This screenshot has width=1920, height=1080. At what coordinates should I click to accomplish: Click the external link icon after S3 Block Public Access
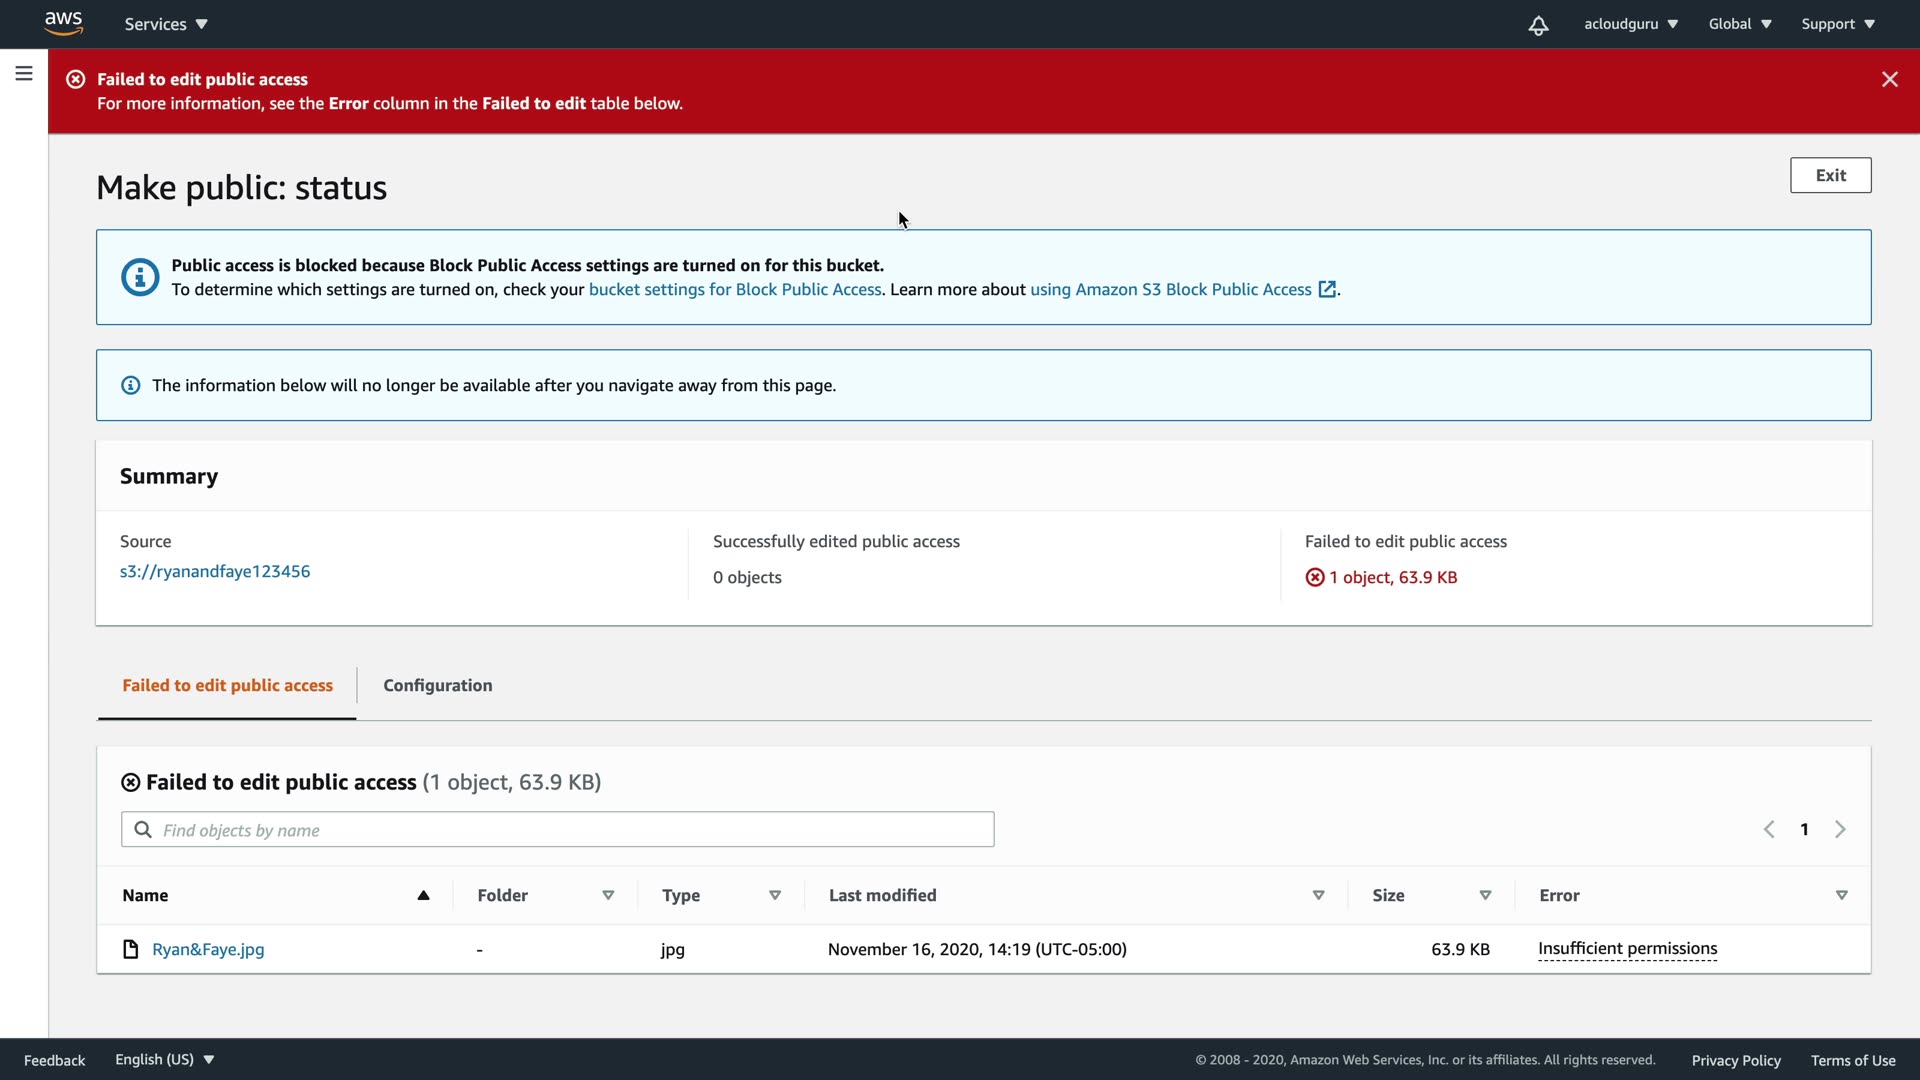1327,289
